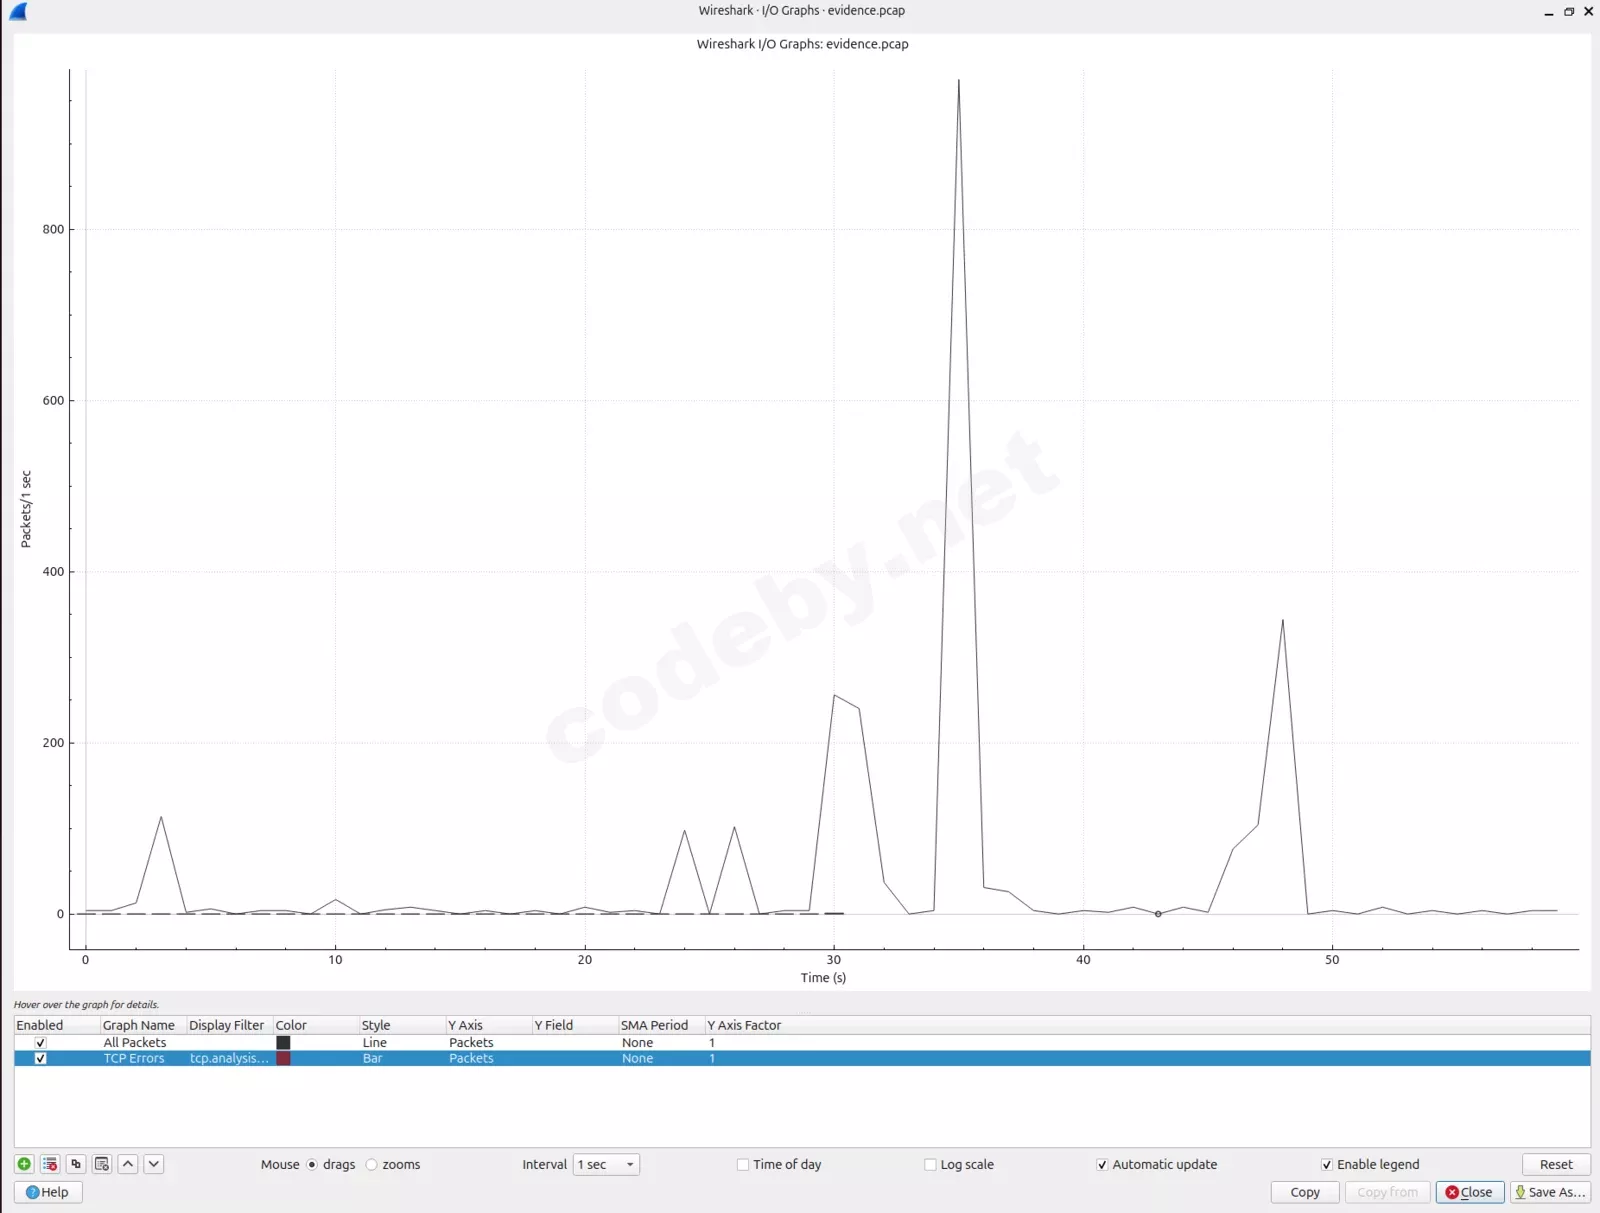
Task: Close the window with the title bar X
Action: 1588,12
